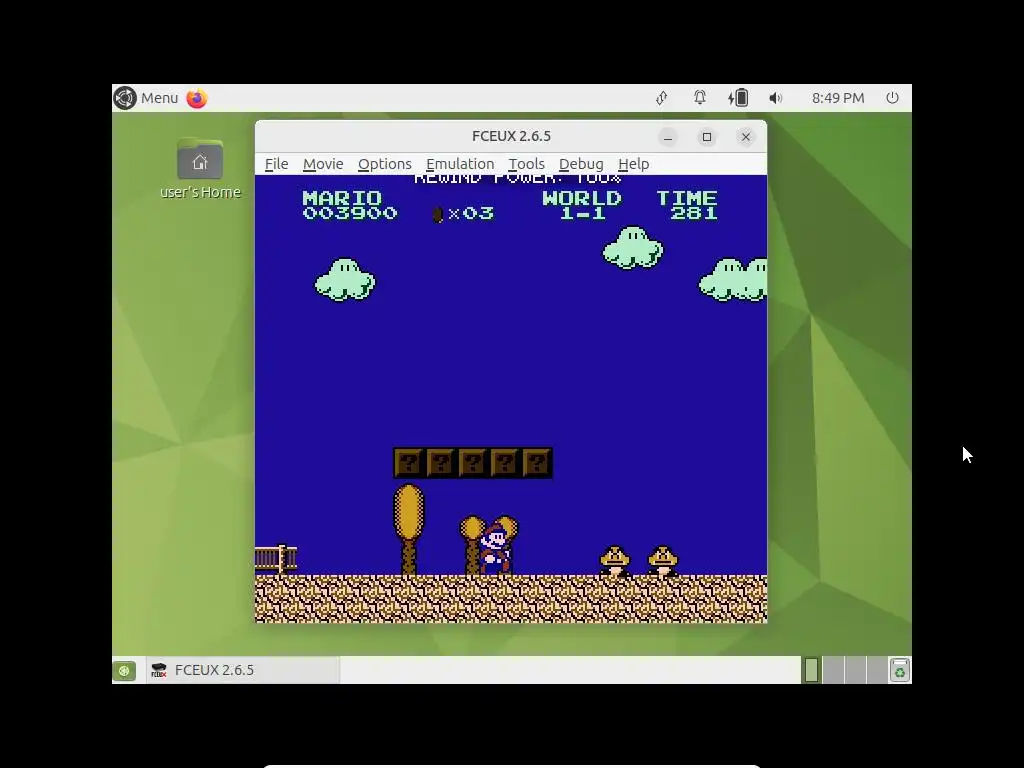Viewport: 1024px width, 768px height.
Task: Launch Firefox from the top panel
Action: (x=197, y=98)
